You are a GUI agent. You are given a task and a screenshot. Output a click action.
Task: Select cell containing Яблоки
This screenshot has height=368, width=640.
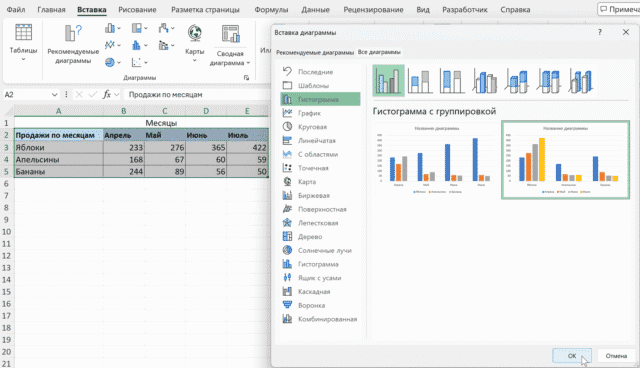(58, 147)
